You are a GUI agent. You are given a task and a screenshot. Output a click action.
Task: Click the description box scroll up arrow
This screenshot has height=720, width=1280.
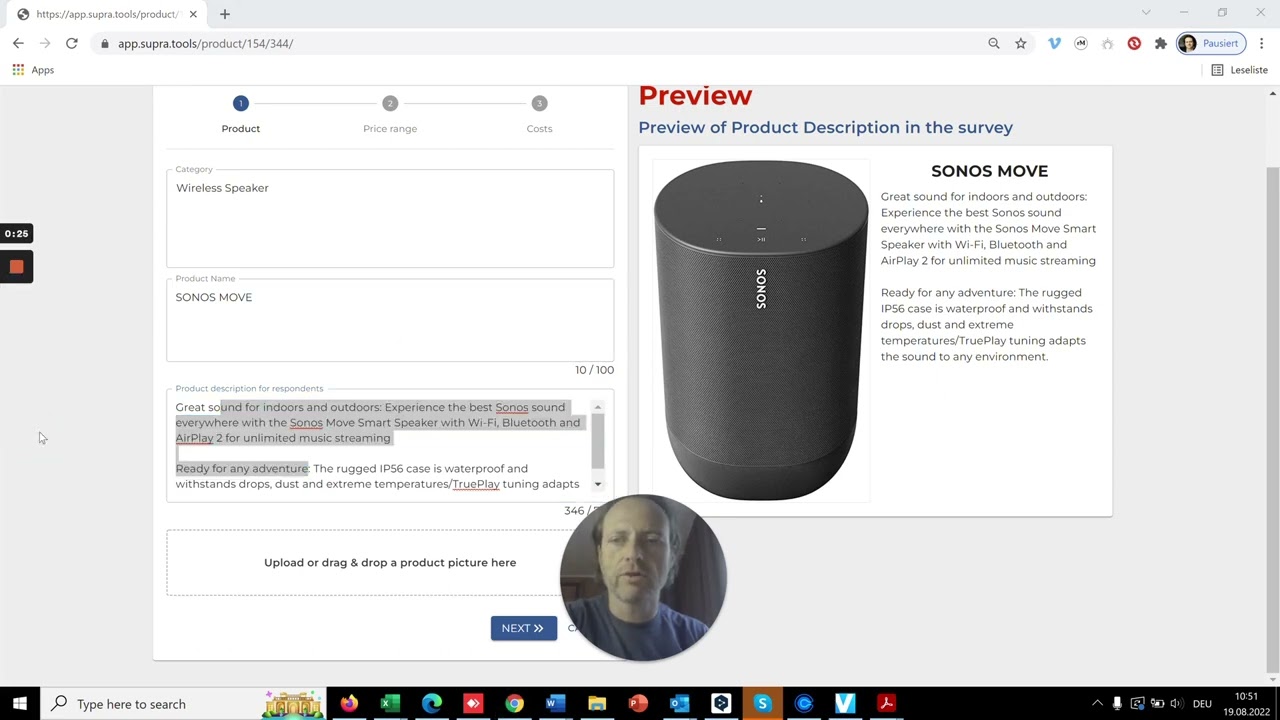coord(598,407)
